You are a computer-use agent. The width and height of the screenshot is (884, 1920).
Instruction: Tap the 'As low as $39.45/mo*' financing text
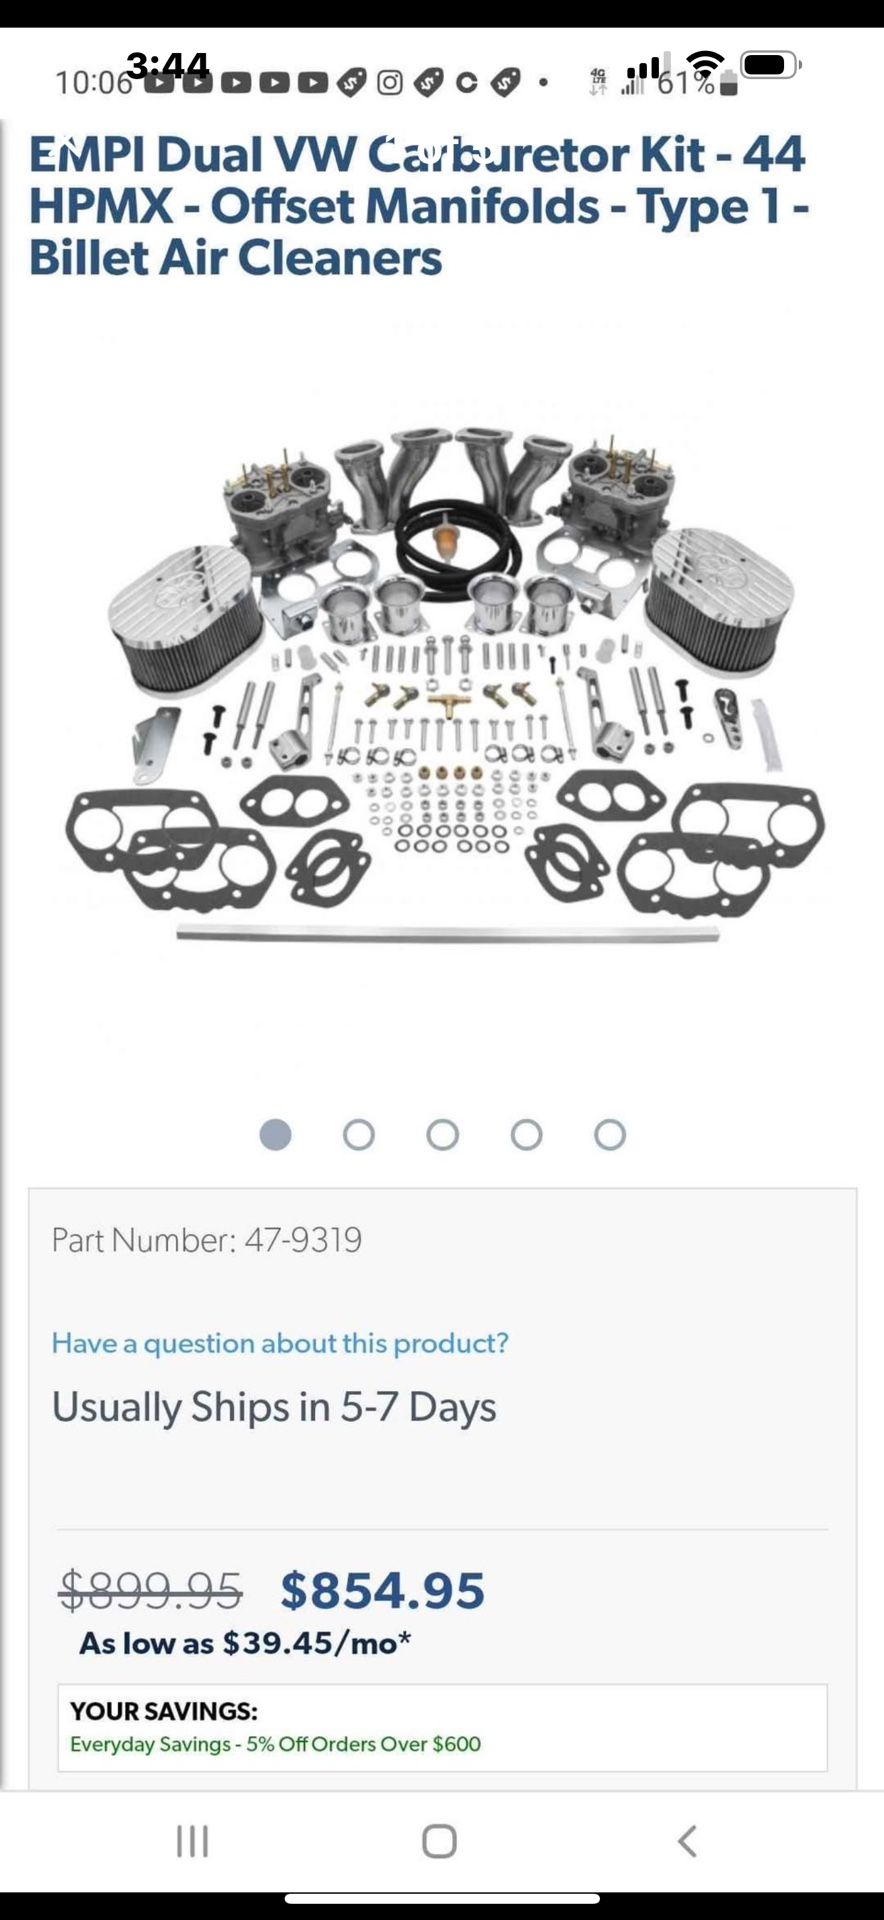(x=245, y=1643)
